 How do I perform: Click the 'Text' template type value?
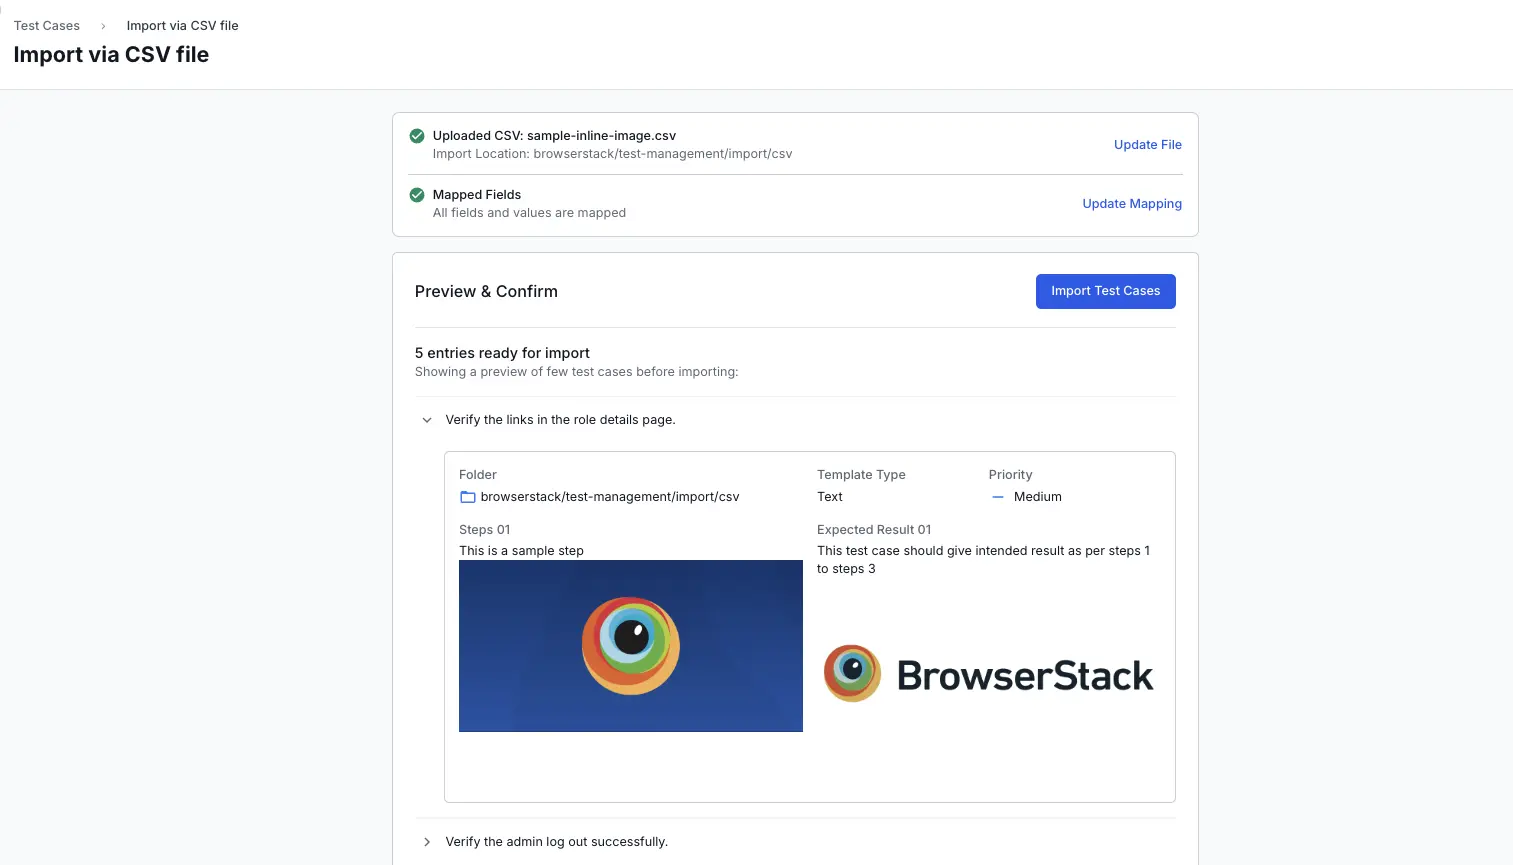[x=829, y=497]
